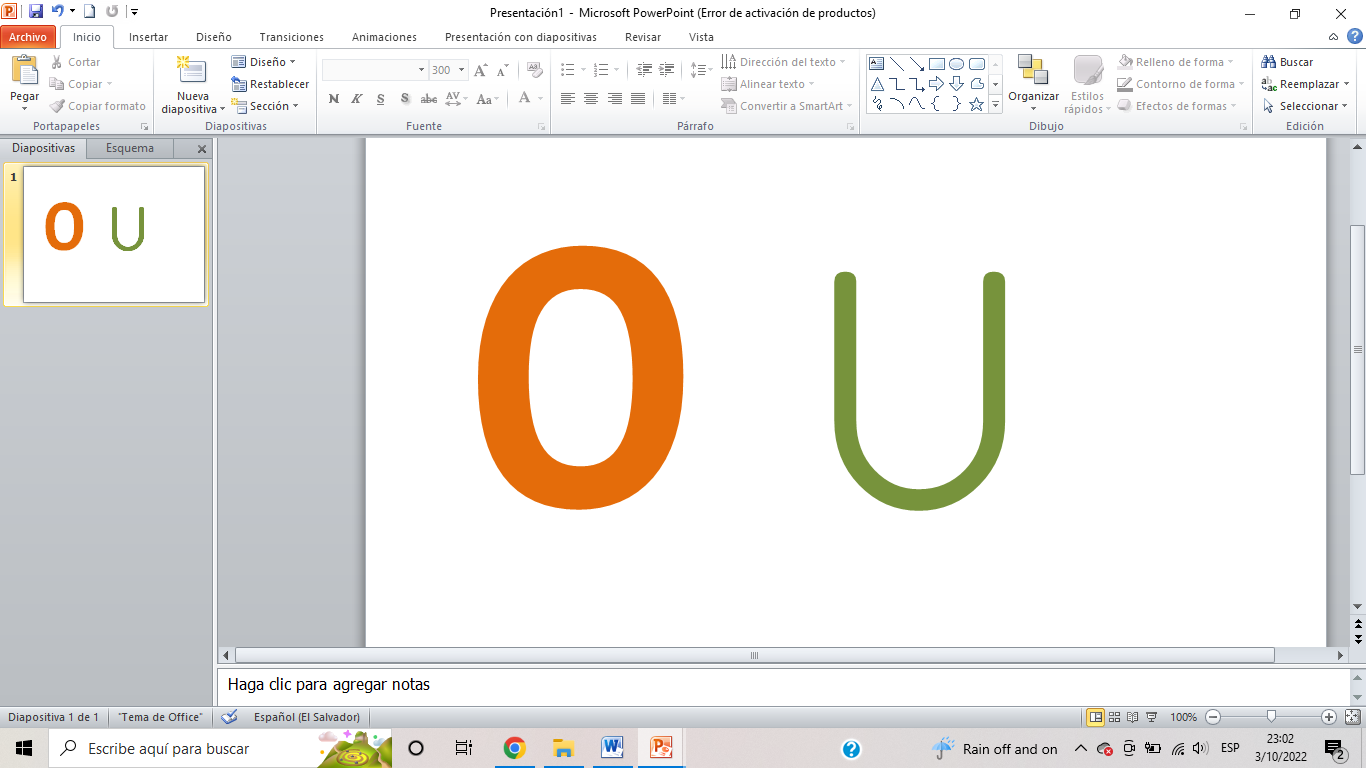
Task: Pick the oval shape in gallery
Action: click(956, 64)
